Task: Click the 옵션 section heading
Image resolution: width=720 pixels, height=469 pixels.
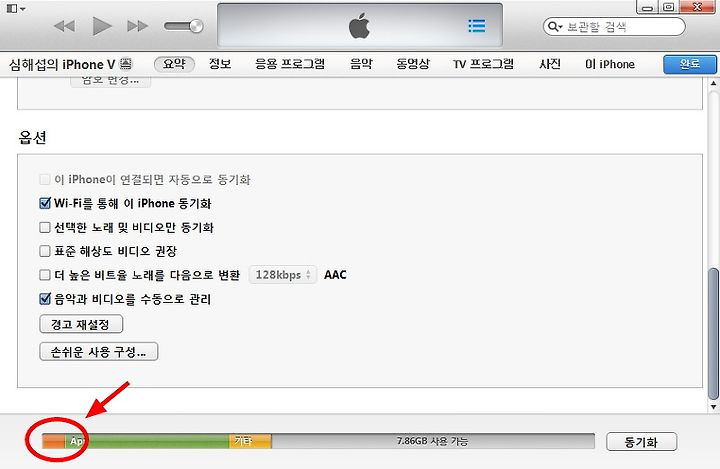Action: [x=32, y=137]
